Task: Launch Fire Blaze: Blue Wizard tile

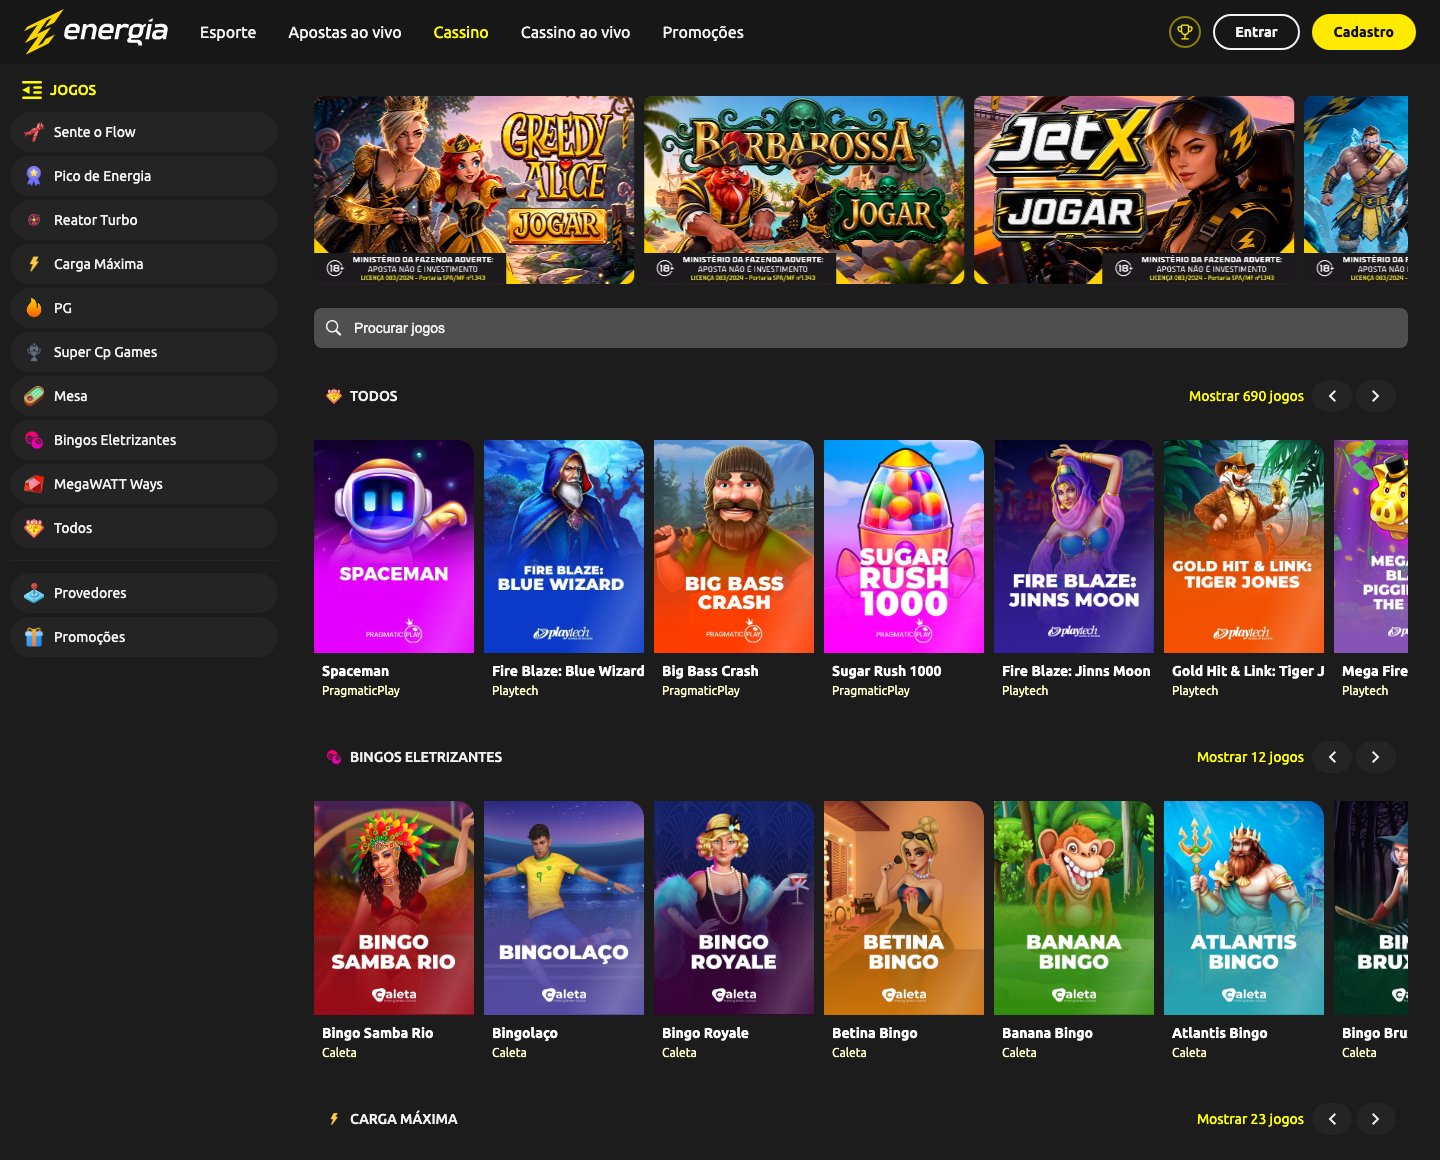Action: (x=564, y=547)
